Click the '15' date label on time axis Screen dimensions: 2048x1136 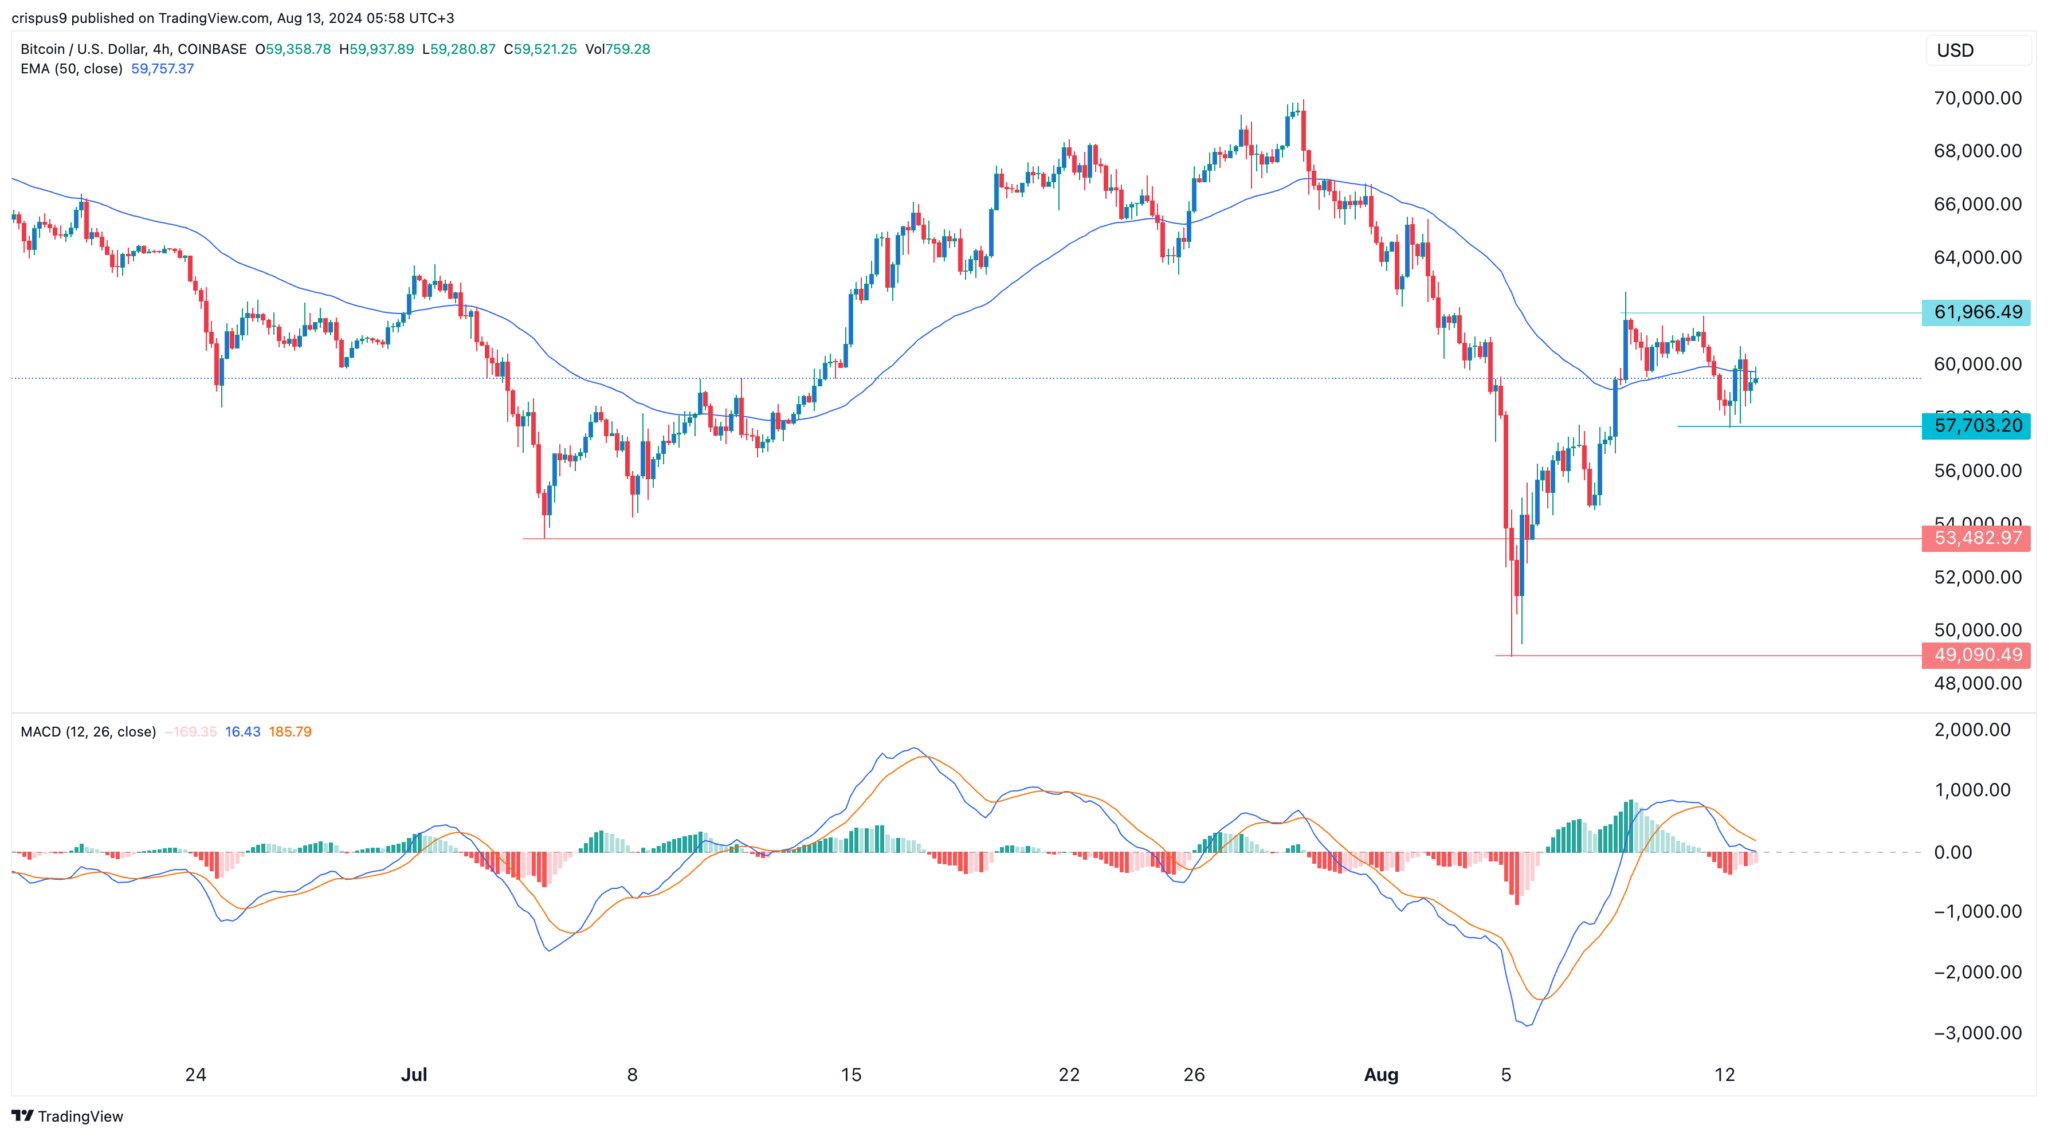point(851,1075)
